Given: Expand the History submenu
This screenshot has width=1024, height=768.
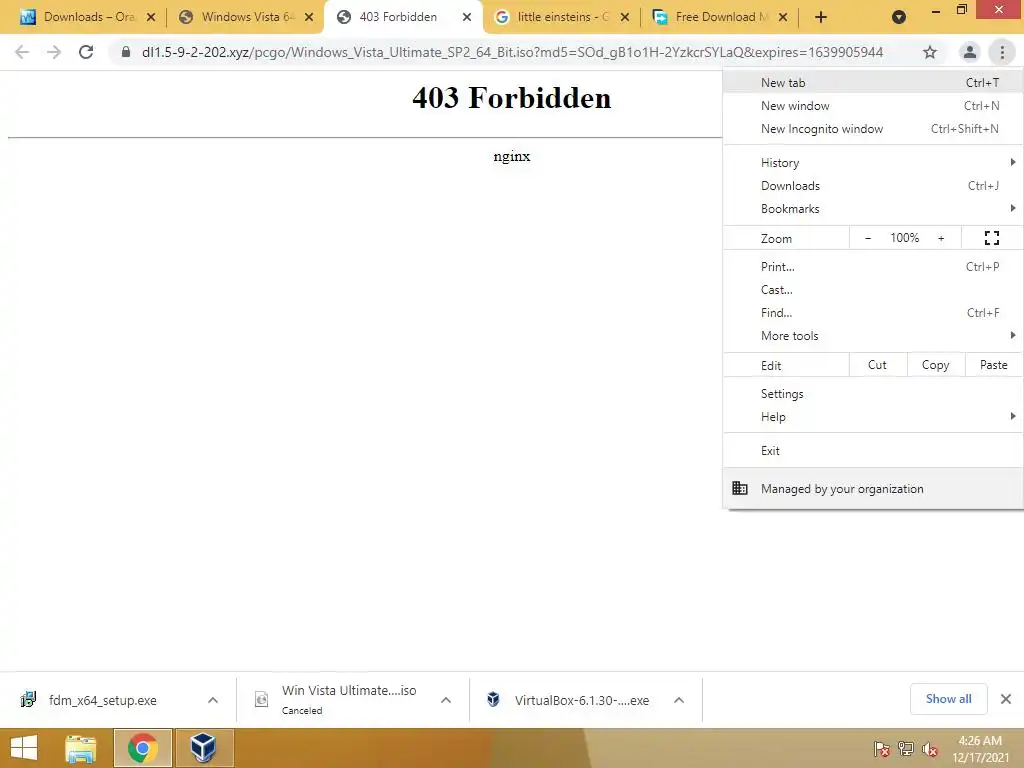Looking at the screenshot, I should [x=873, y=163].
